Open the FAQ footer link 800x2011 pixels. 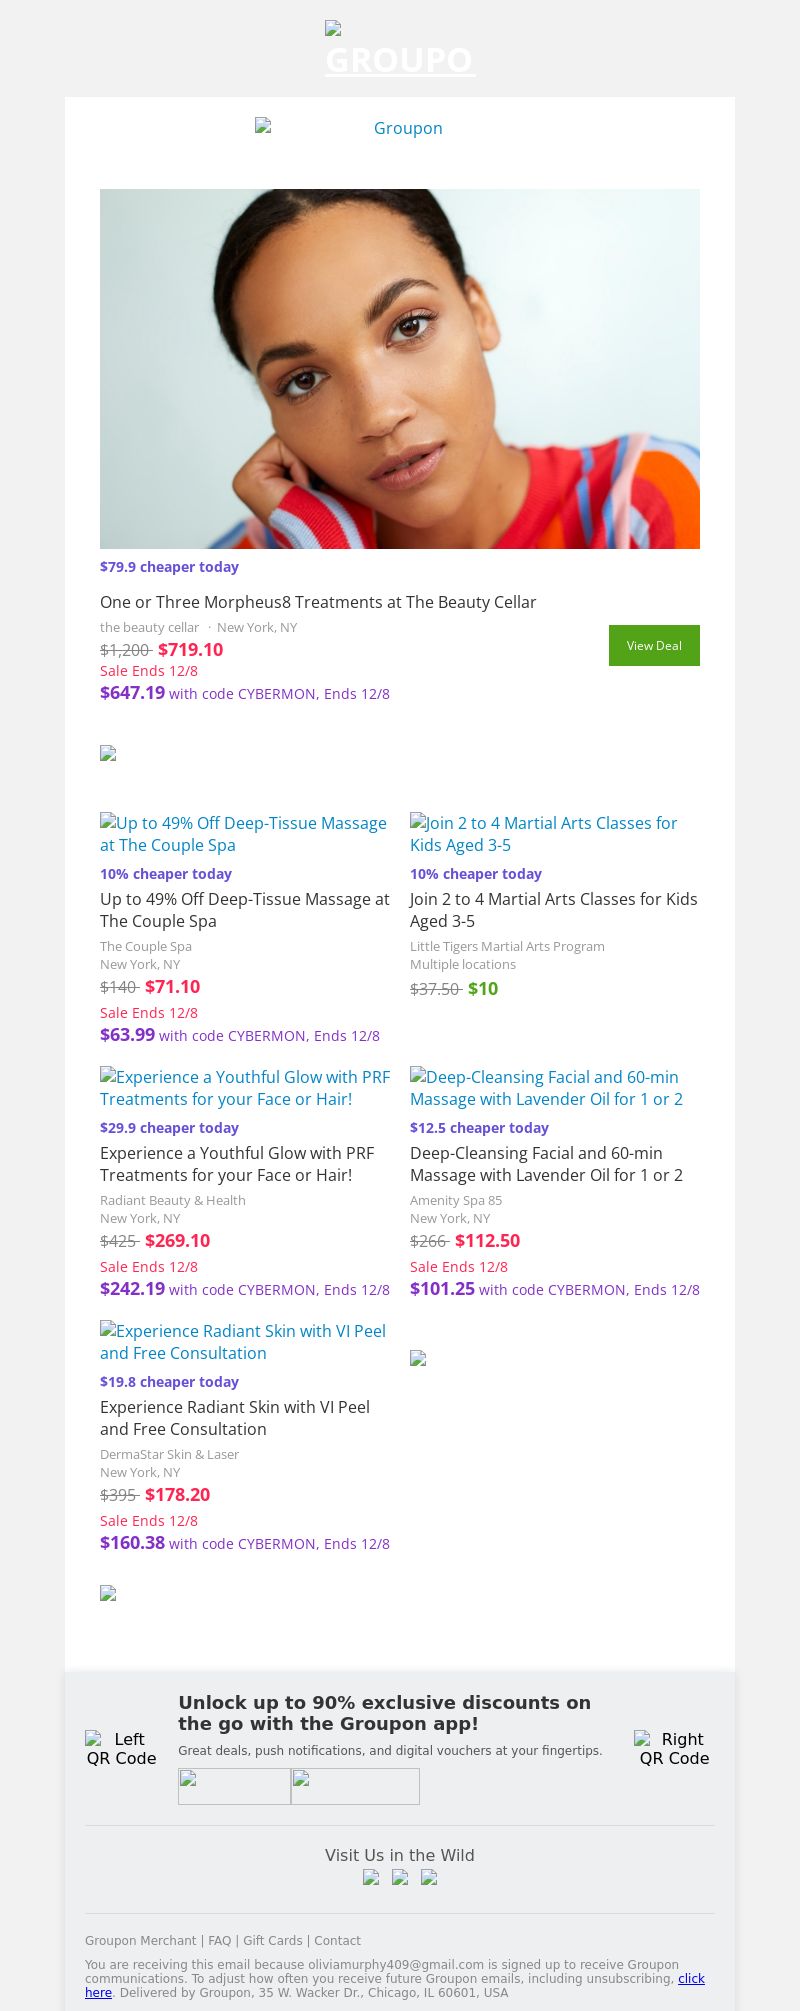(x=219, y=1940)
